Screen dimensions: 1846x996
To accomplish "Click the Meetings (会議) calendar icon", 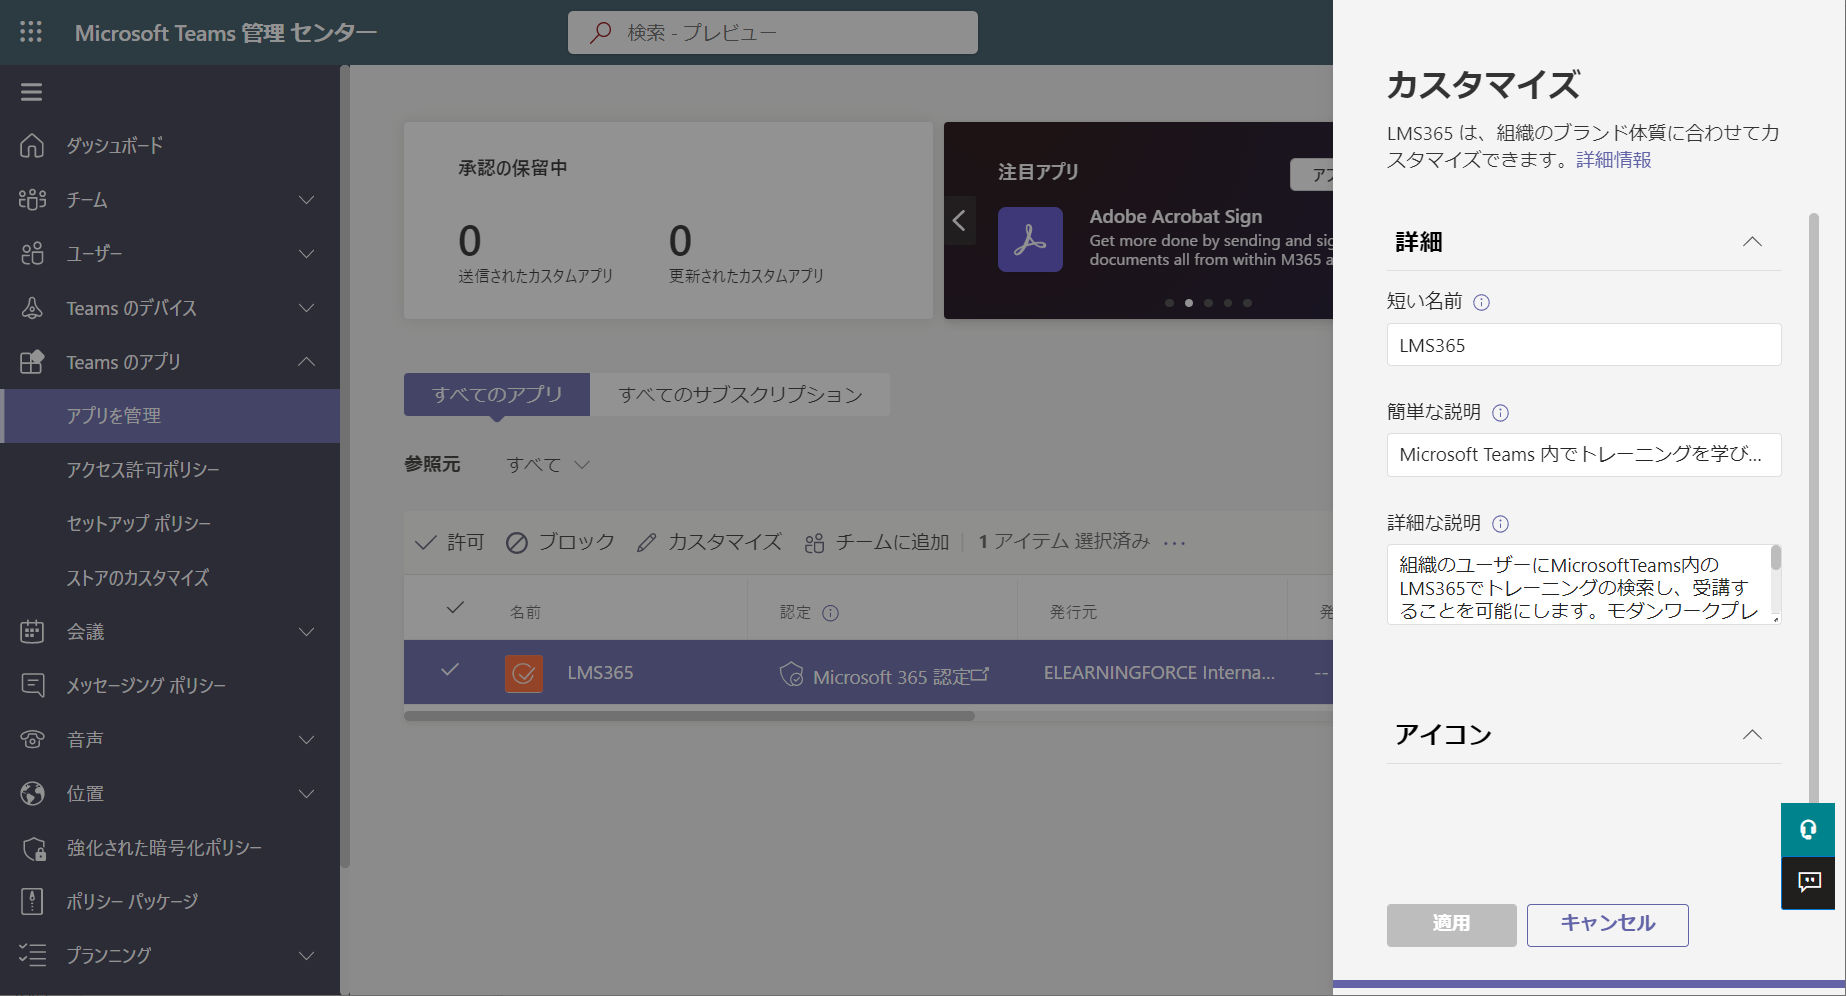I will pos(32,631).
